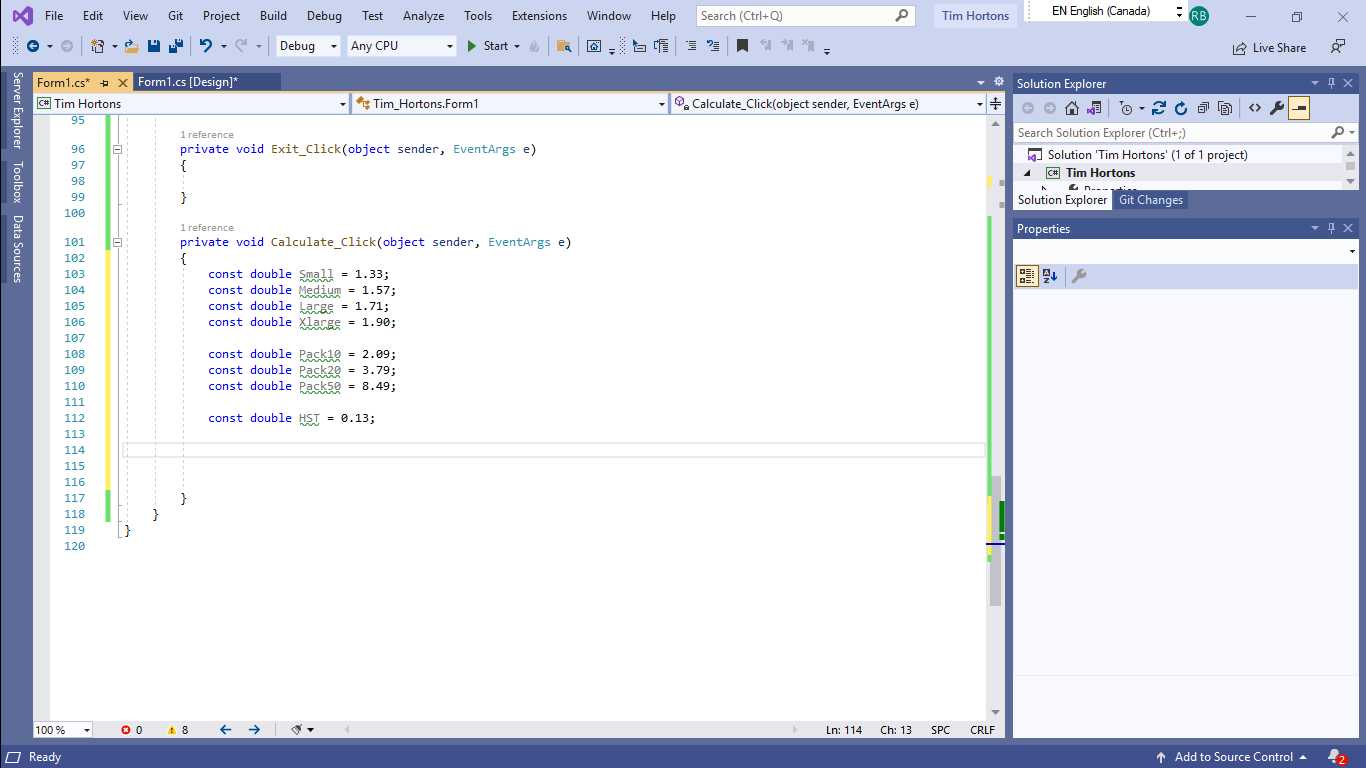This screenshot has width=1366, height=768.
Task: Click the Live Share button
Action: [x=1269, y=47]
